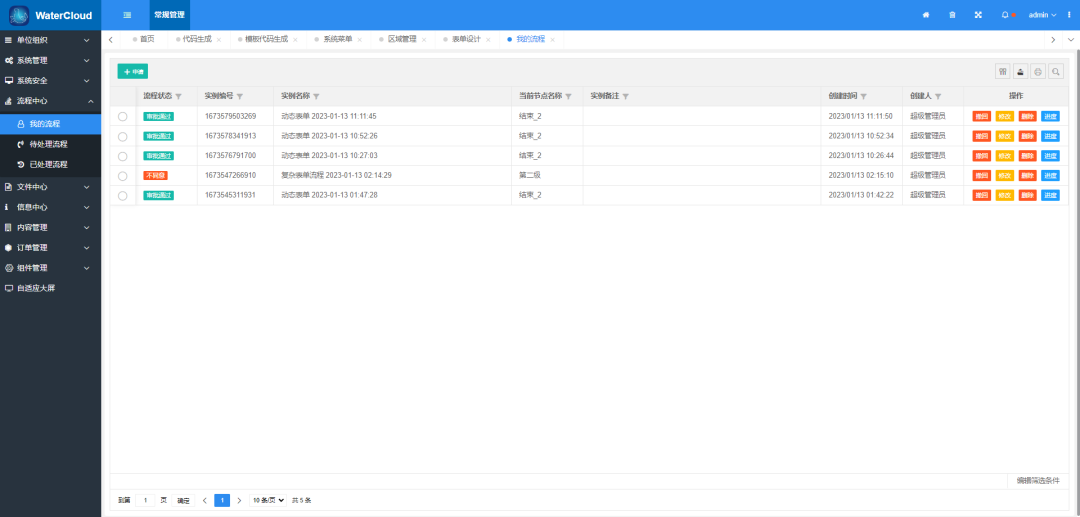
Task: Click 进度 button for the first row
Action: point(1050,116)
